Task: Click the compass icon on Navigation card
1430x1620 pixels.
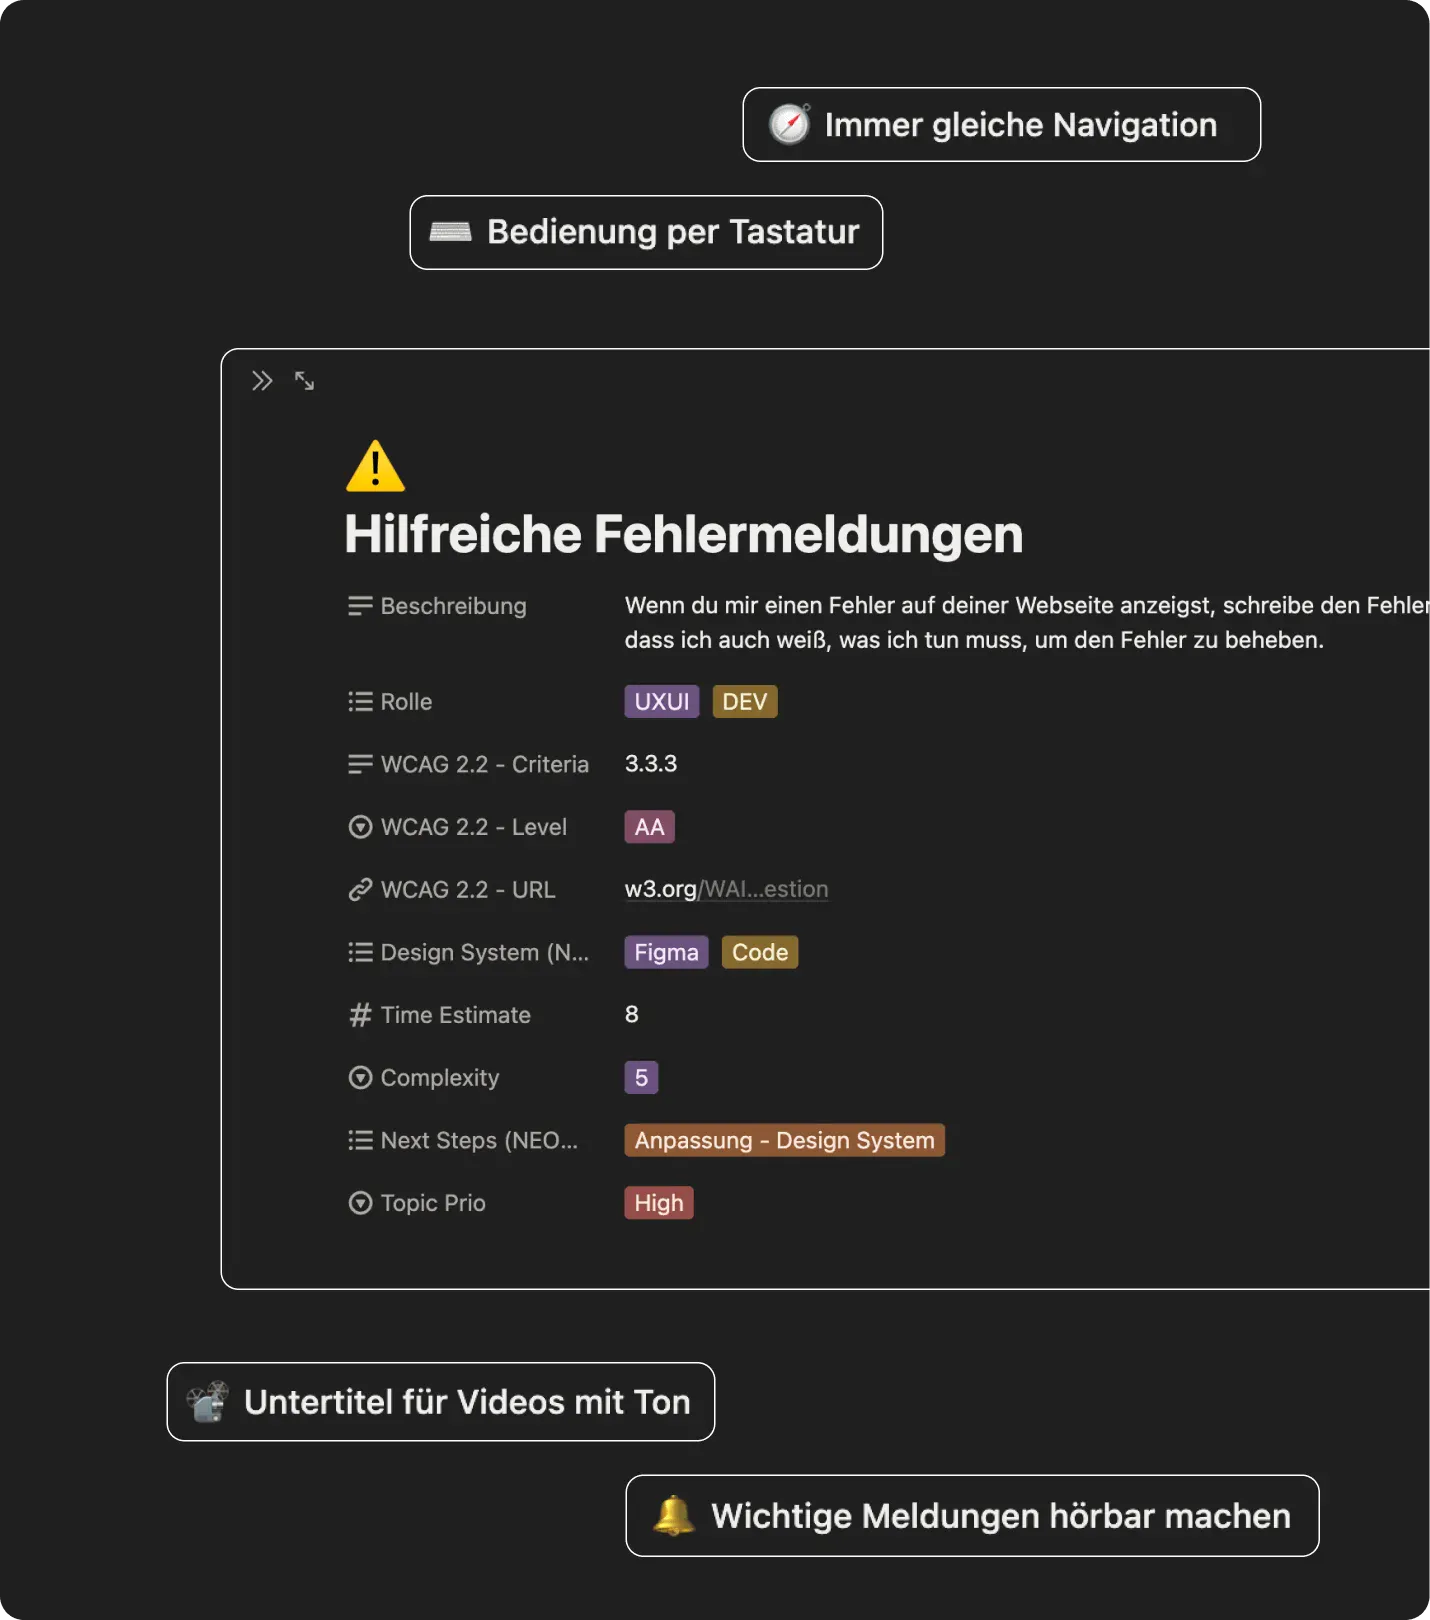Action: click(790, 124)
